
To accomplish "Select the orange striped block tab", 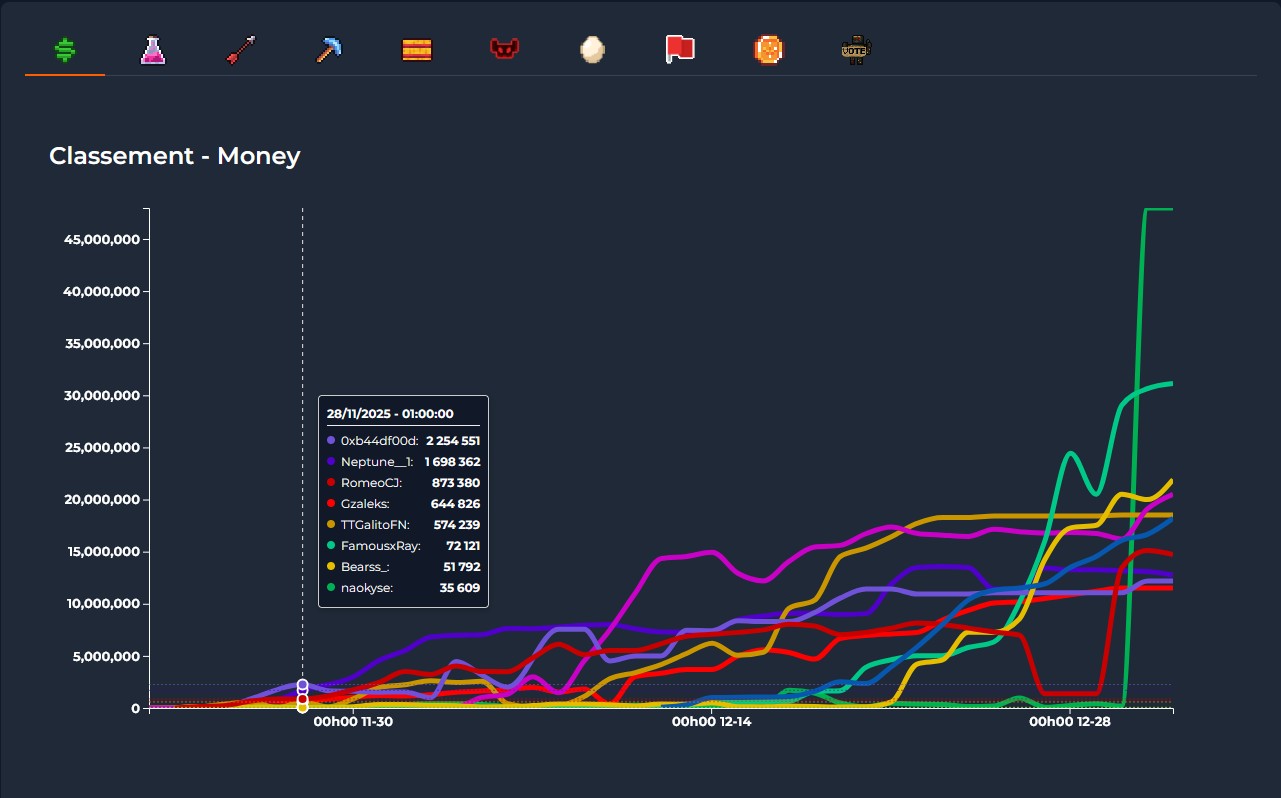I will coord(417,50).
